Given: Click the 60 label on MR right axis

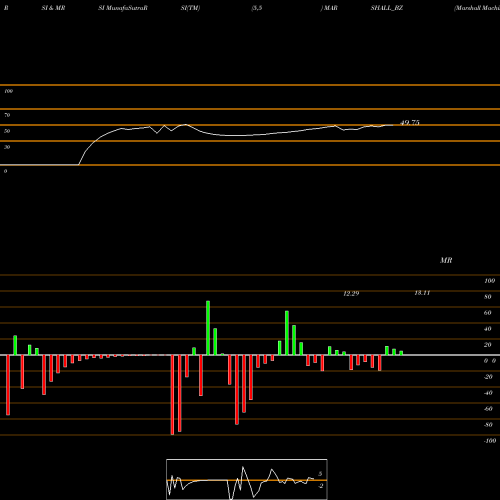Looking at the screenshot, I should coord(488,313).
